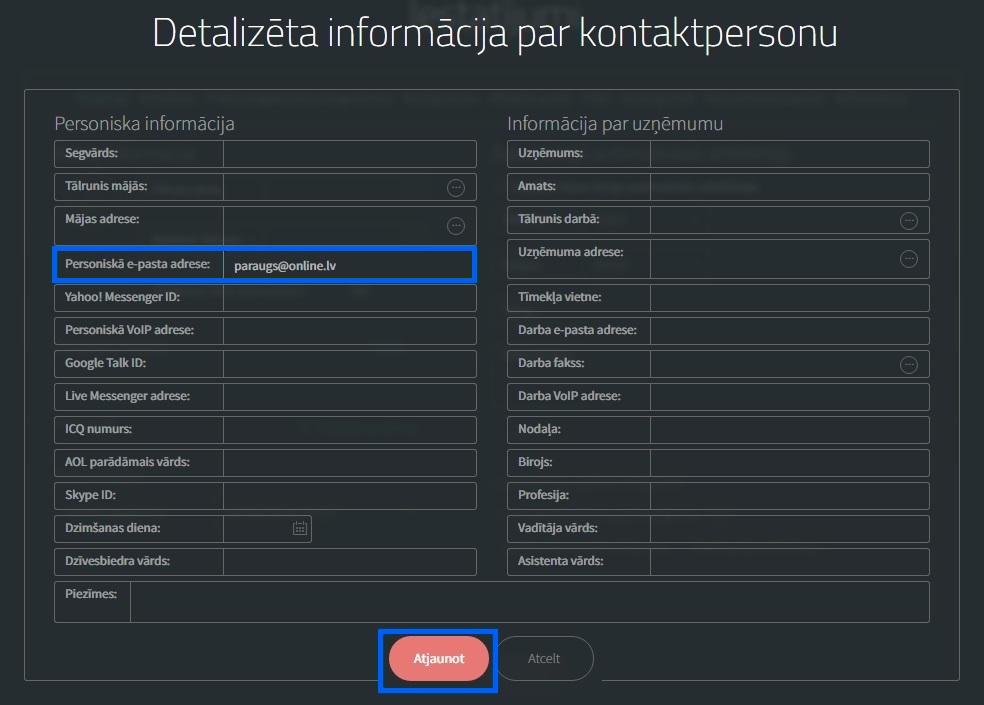Screen dimensions: 984x705
Task: Click the Google Talk ID field
Action: [350, 364]
